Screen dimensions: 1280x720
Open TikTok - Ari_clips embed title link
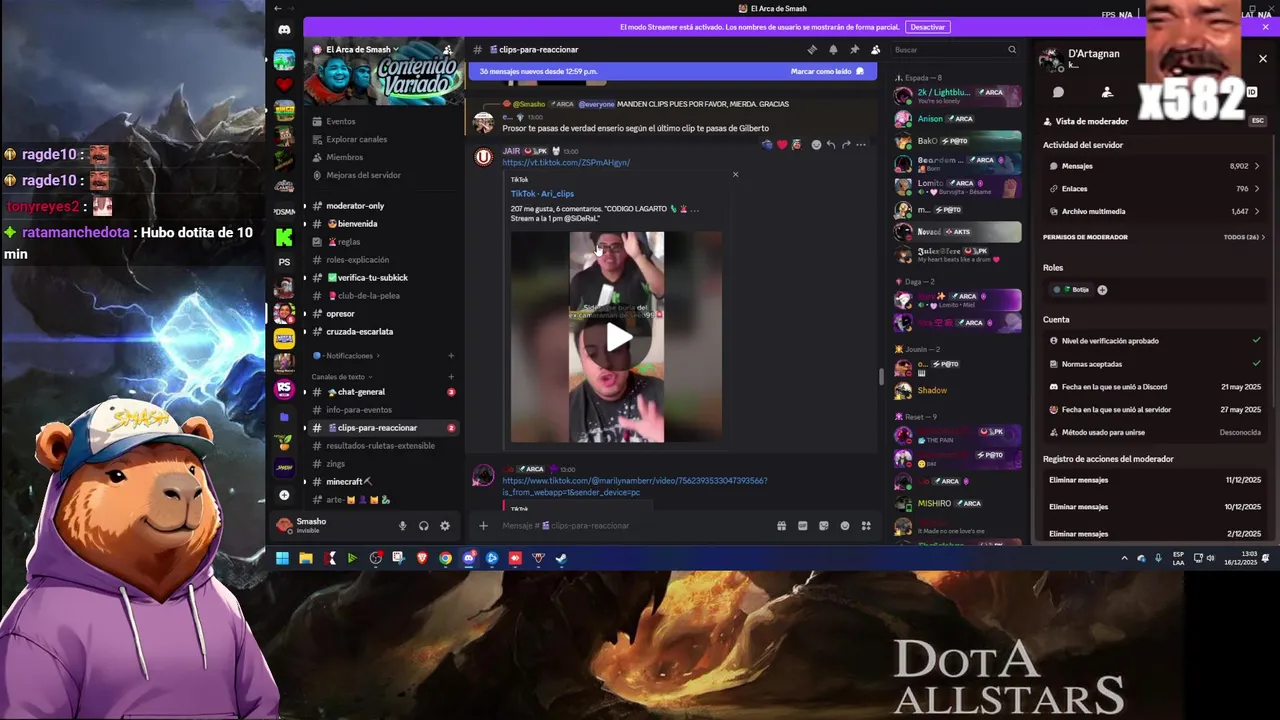[x=542, y=194]
